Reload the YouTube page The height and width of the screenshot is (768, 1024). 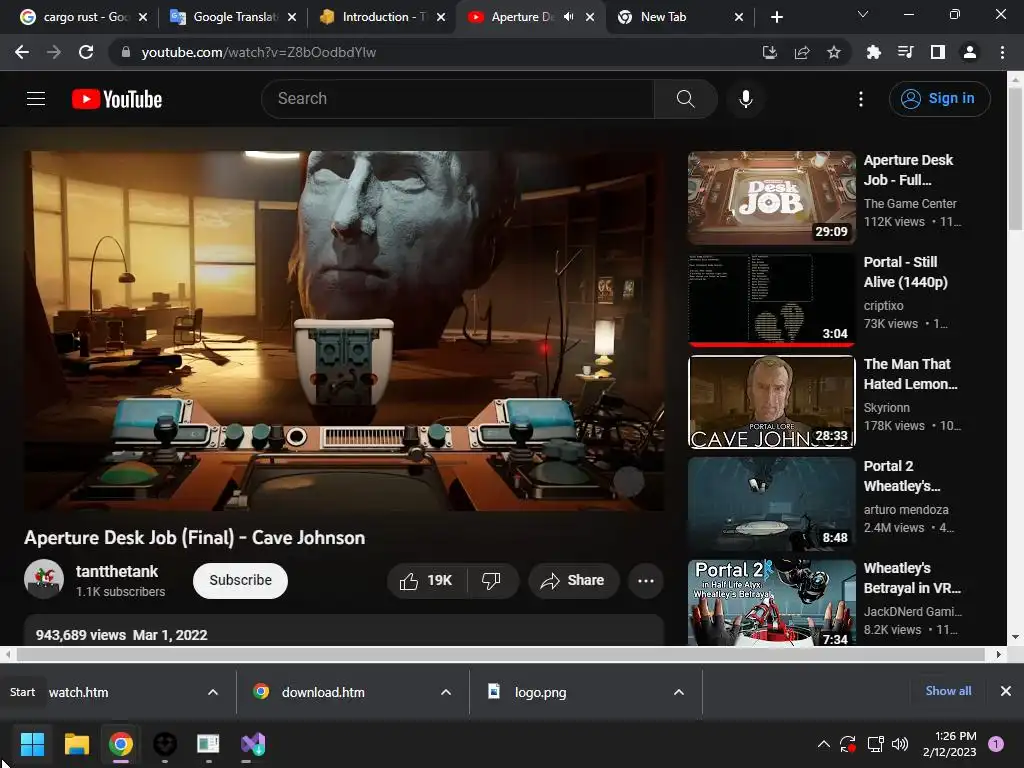[x=86, y=52]
